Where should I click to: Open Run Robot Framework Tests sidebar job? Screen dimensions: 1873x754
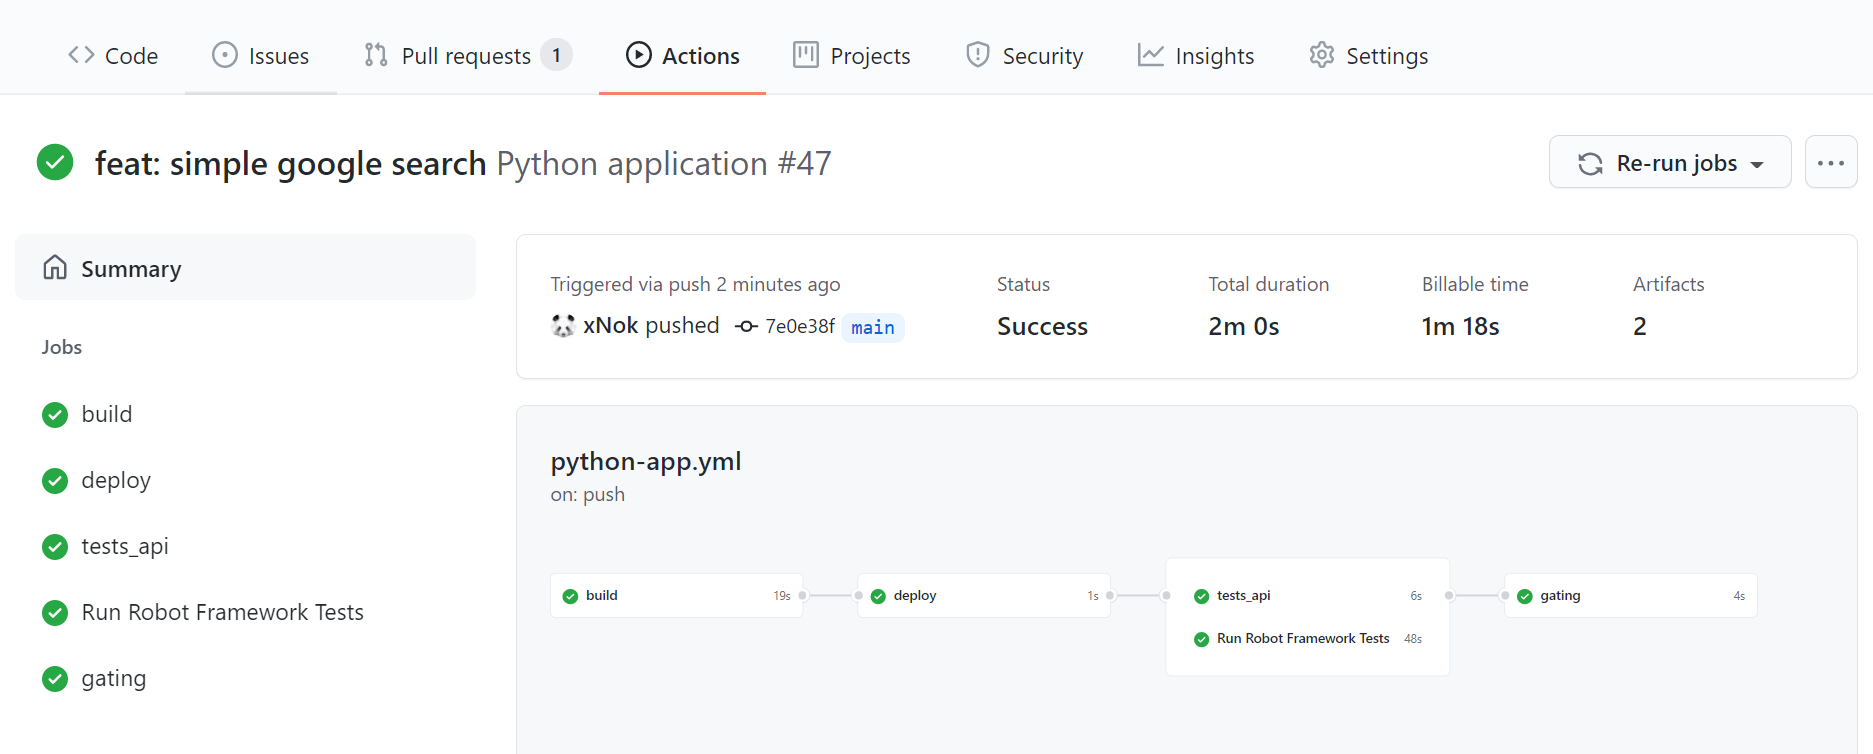(x=222, y=612)
